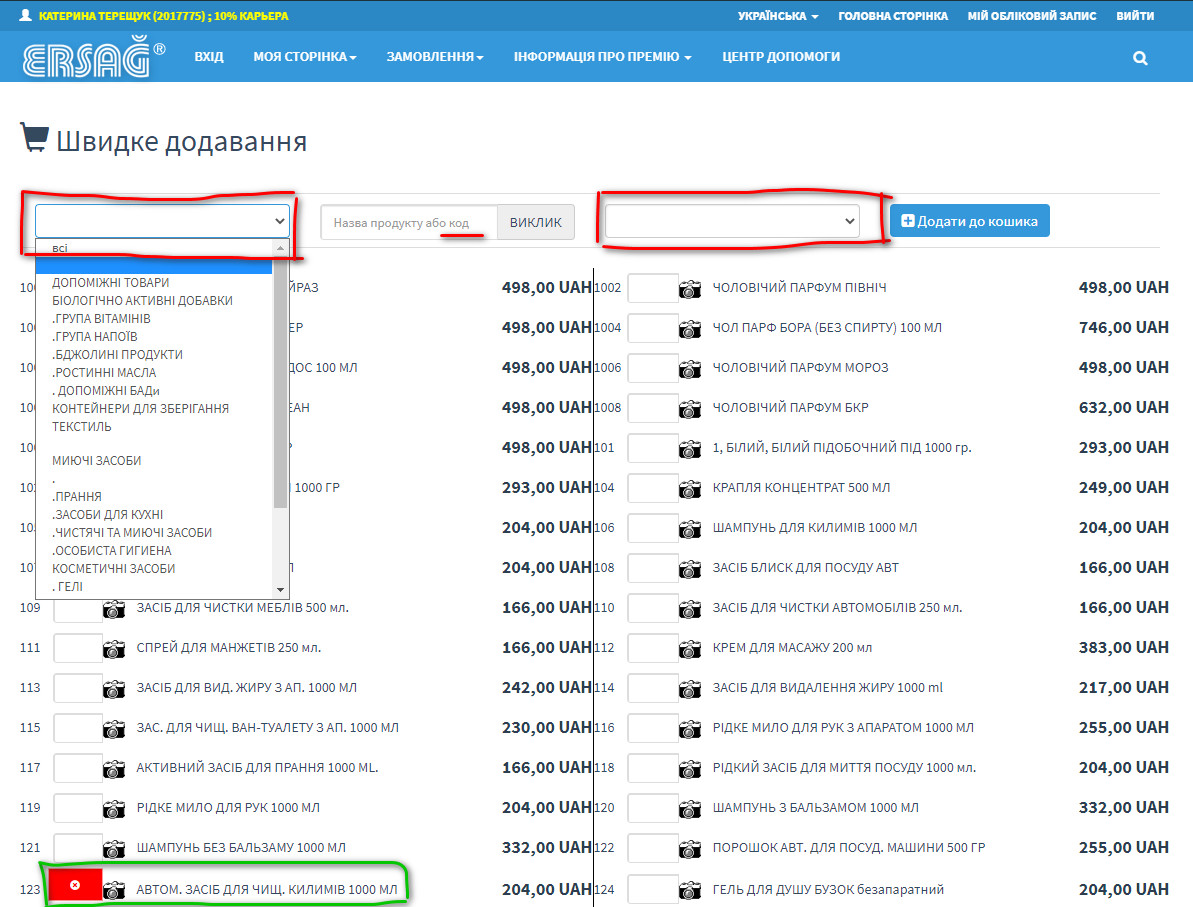Open ІНФОРМАЦІЯ ПРО ПРЕМІЮ menu

click(x=602, y=57)
